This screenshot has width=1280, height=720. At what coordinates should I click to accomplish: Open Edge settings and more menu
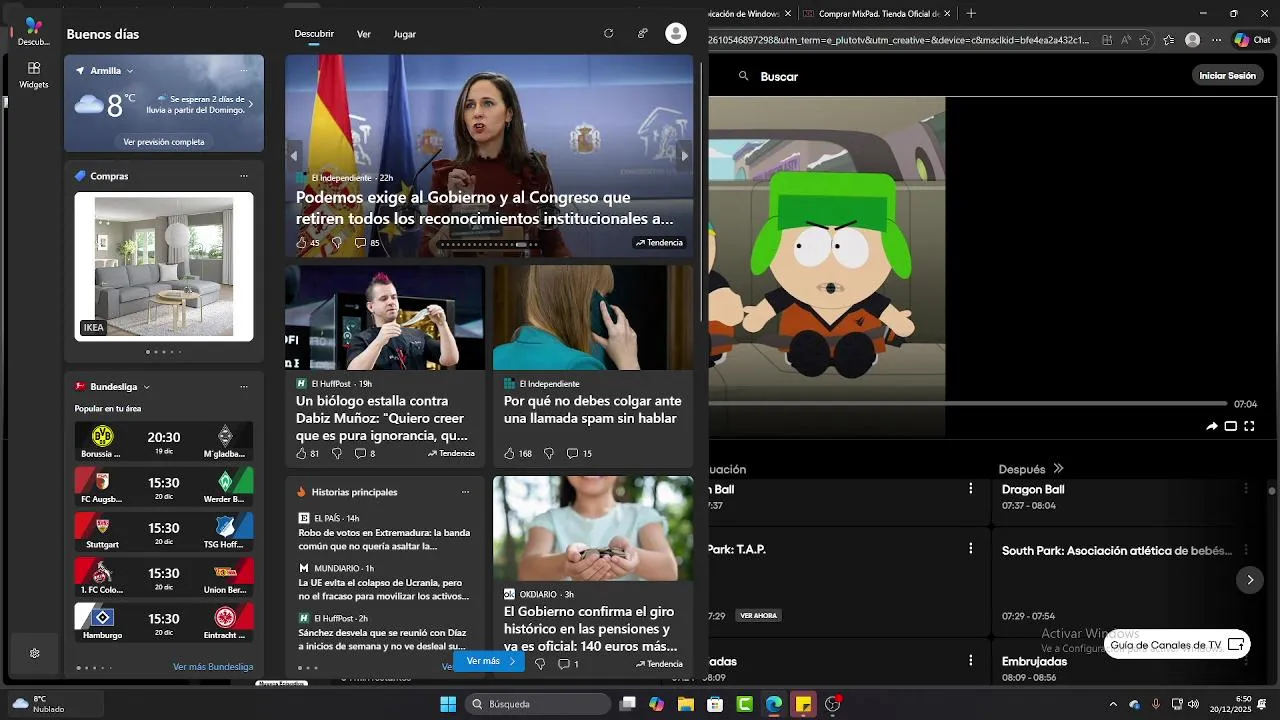click(x=1216, y=40)
